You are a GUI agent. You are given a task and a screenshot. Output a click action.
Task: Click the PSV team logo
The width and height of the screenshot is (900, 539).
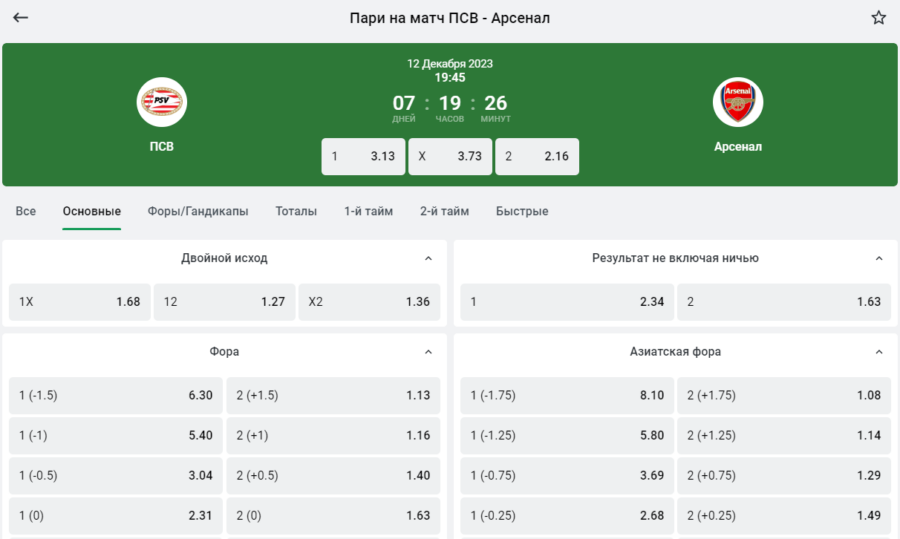click(x=162, y=102)
